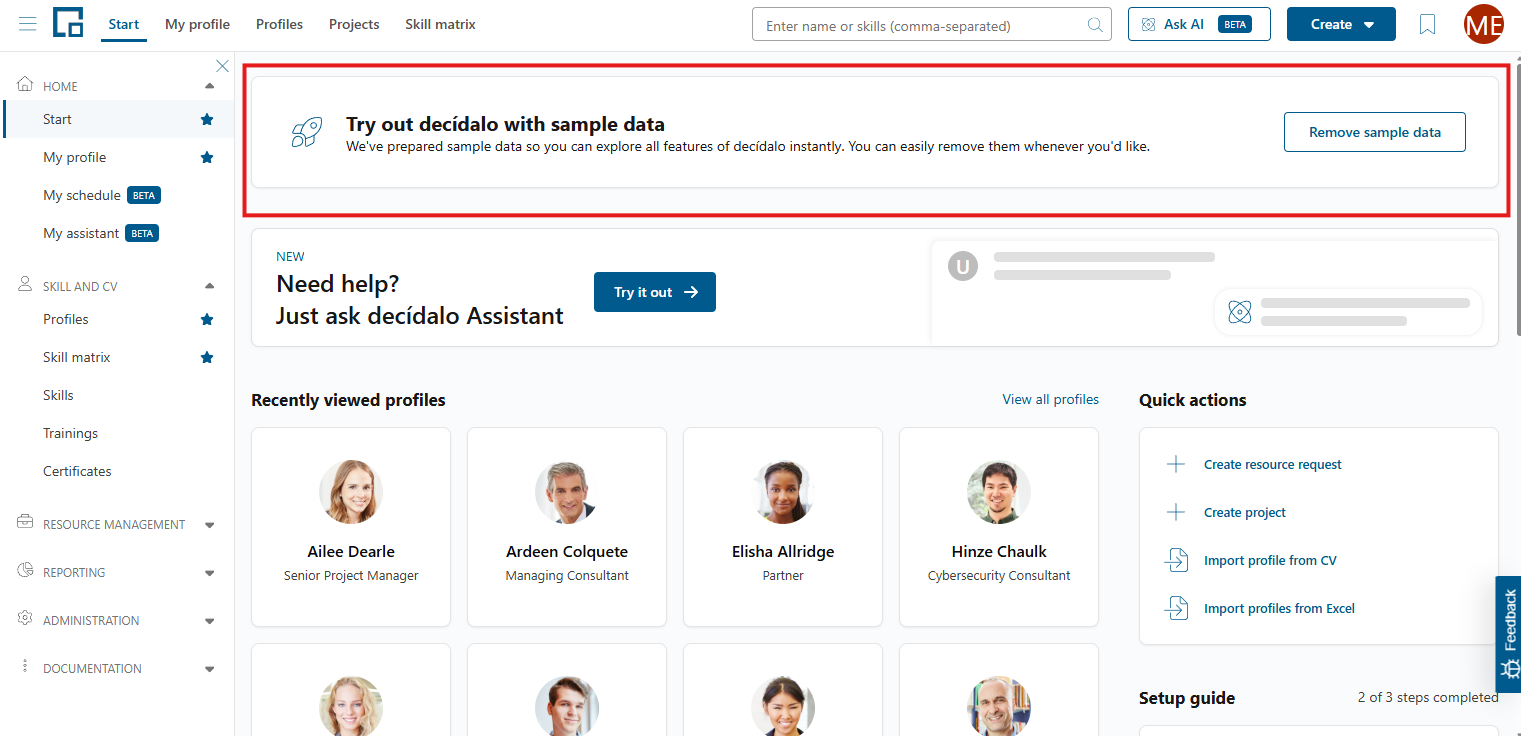The width and height of the screenshot is (1521, 736).
Task: Toggle favorite star next to My profile
Action: pyautogui.click(x=207, y=157)
